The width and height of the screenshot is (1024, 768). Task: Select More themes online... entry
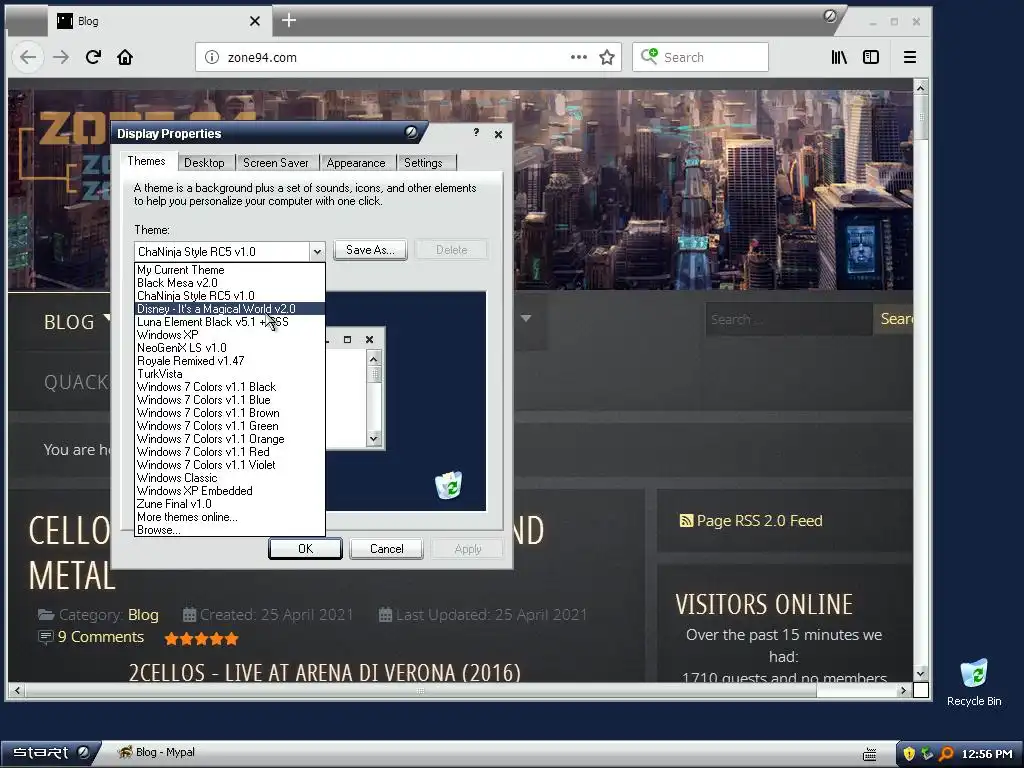pyautogui.click(x=229, y=517)
